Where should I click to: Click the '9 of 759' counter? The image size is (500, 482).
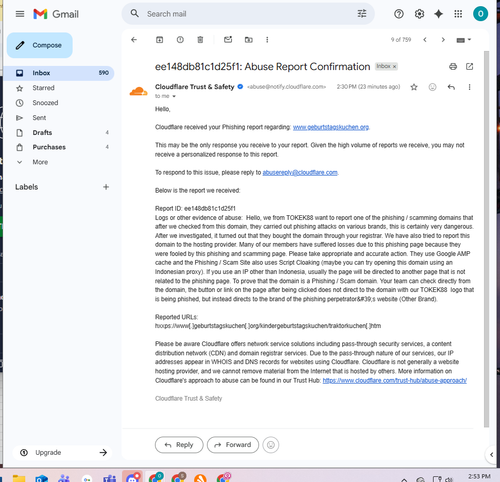tap(401, 40)
